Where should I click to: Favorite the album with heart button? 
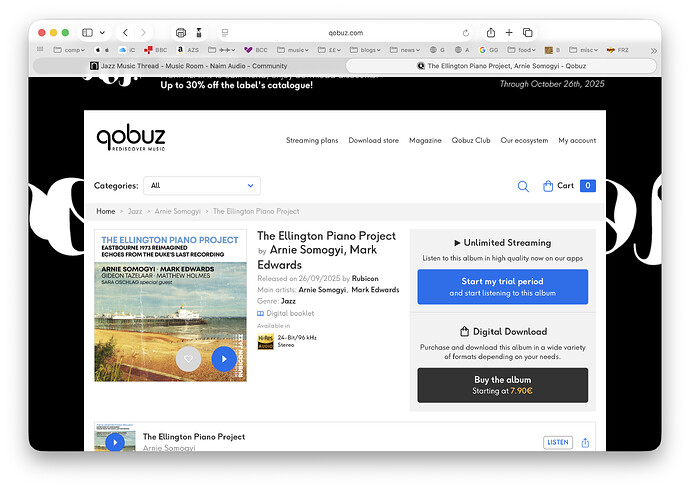tap(188, 359)
